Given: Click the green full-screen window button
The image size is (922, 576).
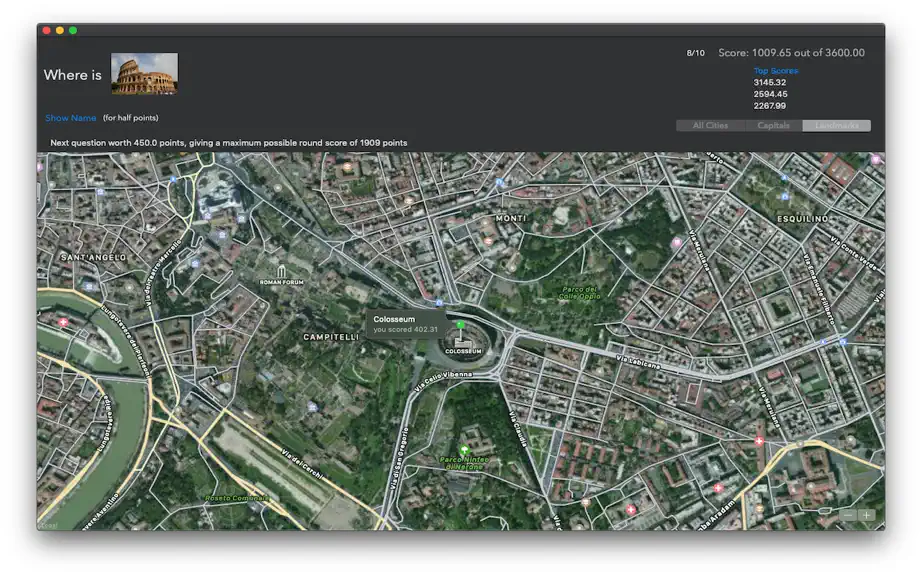Looking at the screenshot, I should (73, 30).
